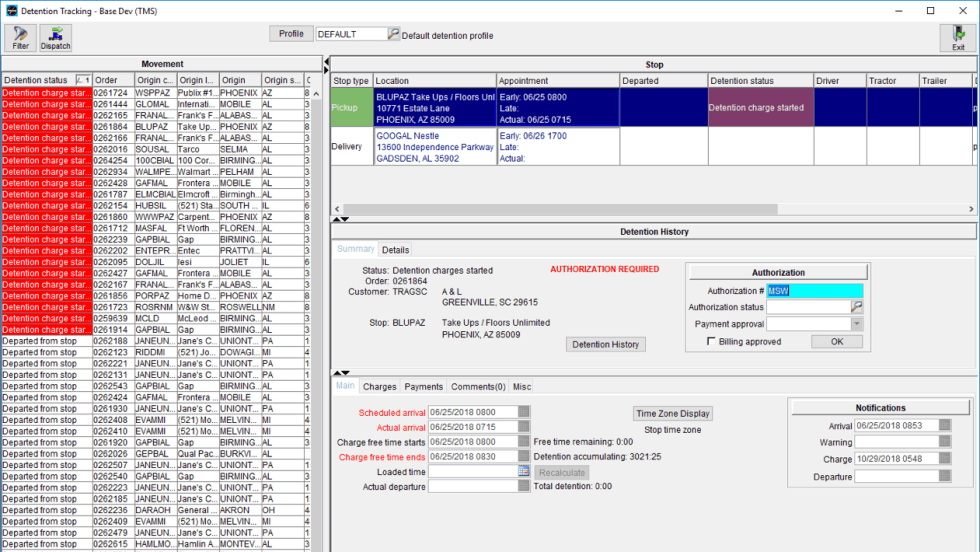Click the Detention History button
This screenshot has width=980, height=552.
click(606, 344)
